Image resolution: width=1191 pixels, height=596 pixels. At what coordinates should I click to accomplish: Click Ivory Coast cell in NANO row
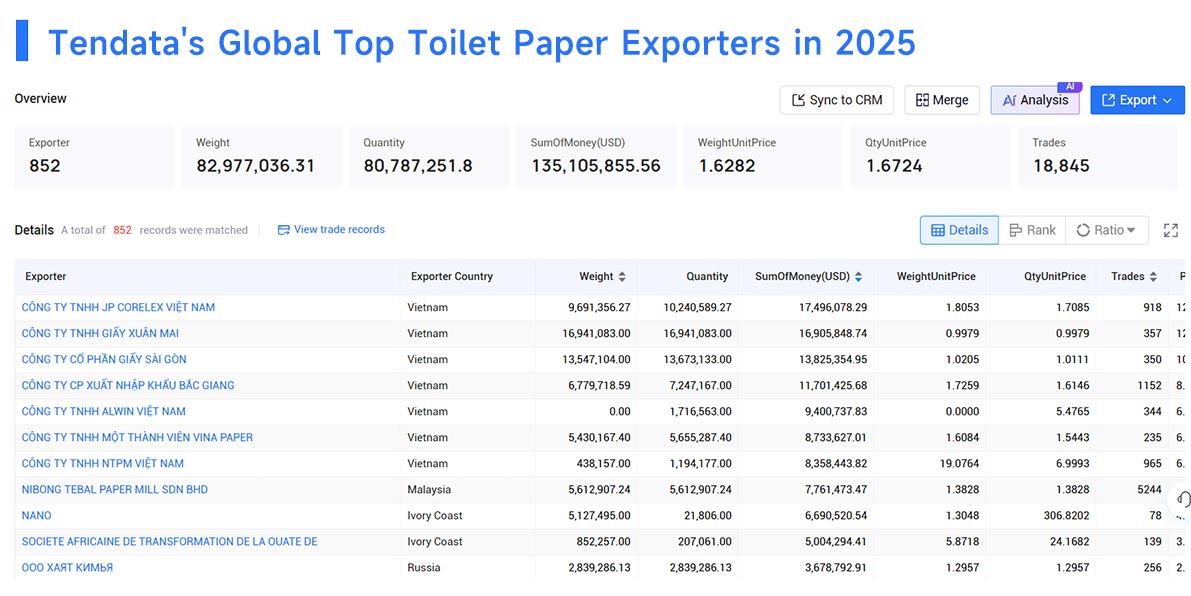pos(434,516)
